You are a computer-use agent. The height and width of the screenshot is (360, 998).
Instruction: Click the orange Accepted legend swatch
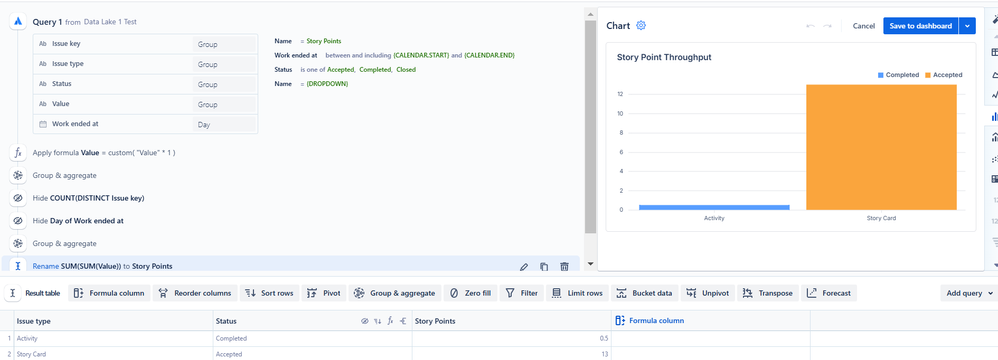(928, 75)
